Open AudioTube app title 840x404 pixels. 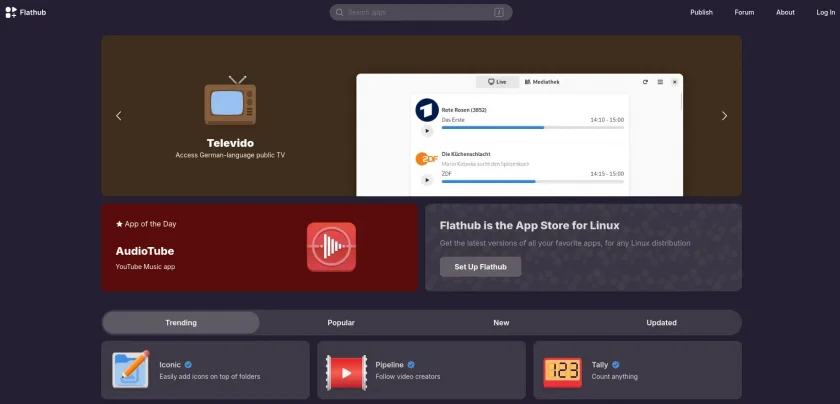point(145,251)
